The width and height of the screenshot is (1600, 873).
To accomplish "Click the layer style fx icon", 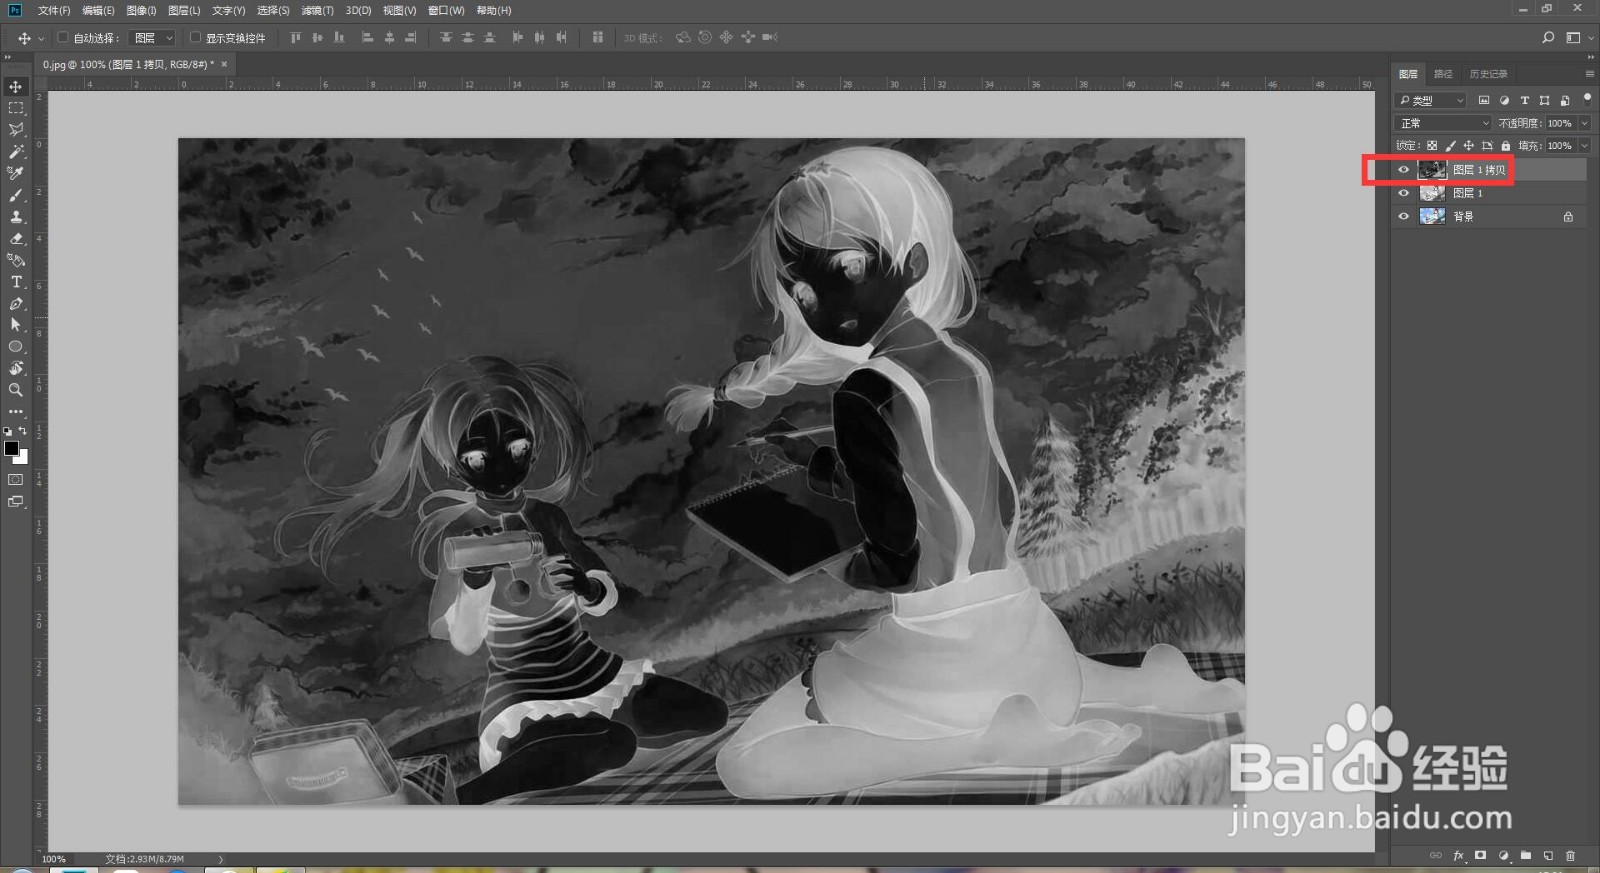I will pos(1458,856).
